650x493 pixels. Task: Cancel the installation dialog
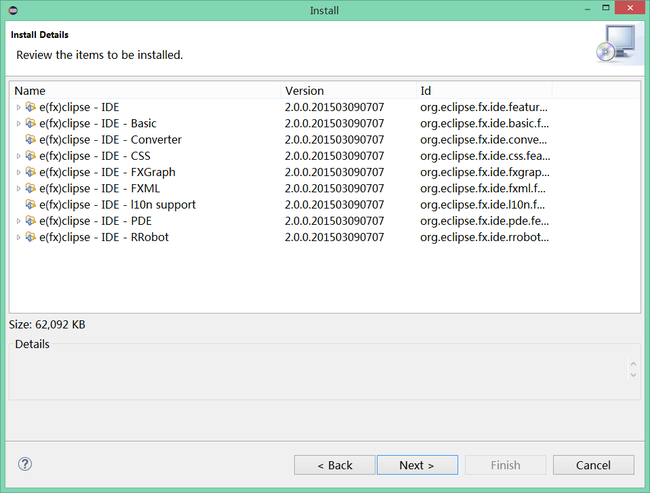(x=593, y=465)
